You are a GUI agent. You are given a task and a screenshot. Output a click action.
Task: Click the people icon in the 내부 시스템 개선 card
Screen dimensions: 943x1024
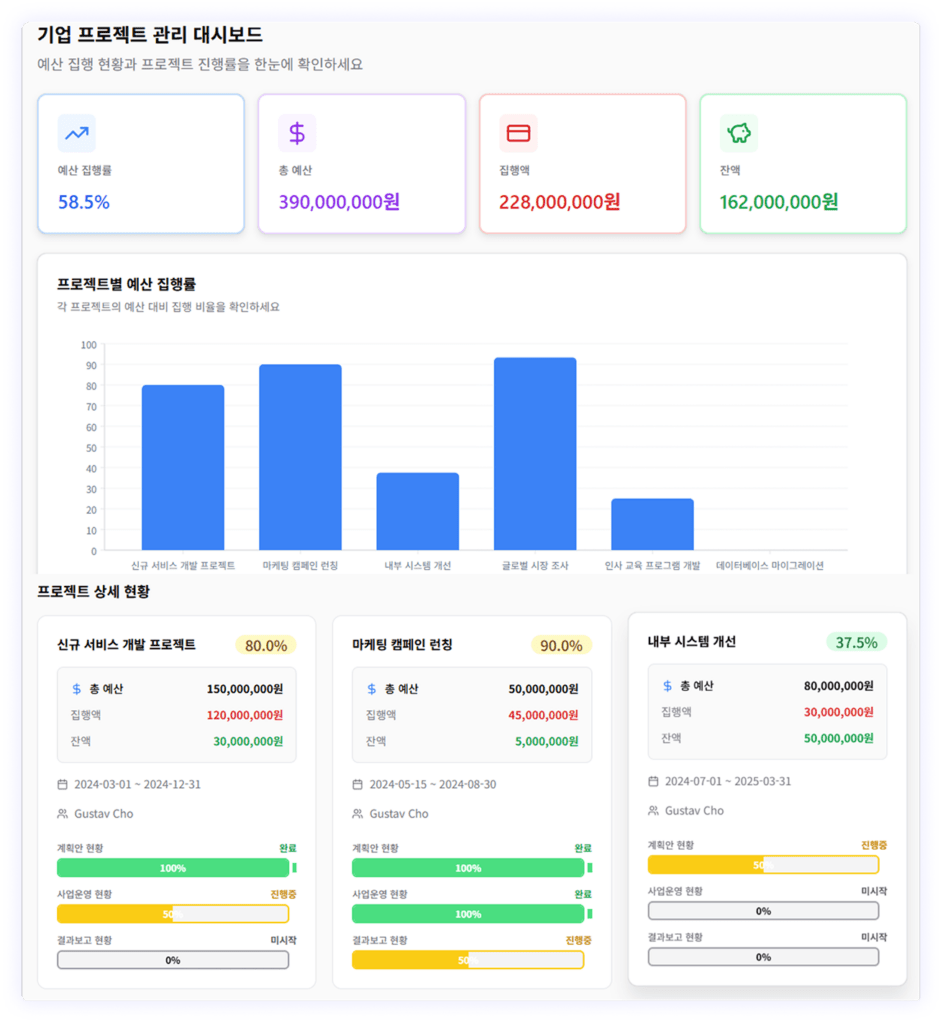click(x=653, y=811)
